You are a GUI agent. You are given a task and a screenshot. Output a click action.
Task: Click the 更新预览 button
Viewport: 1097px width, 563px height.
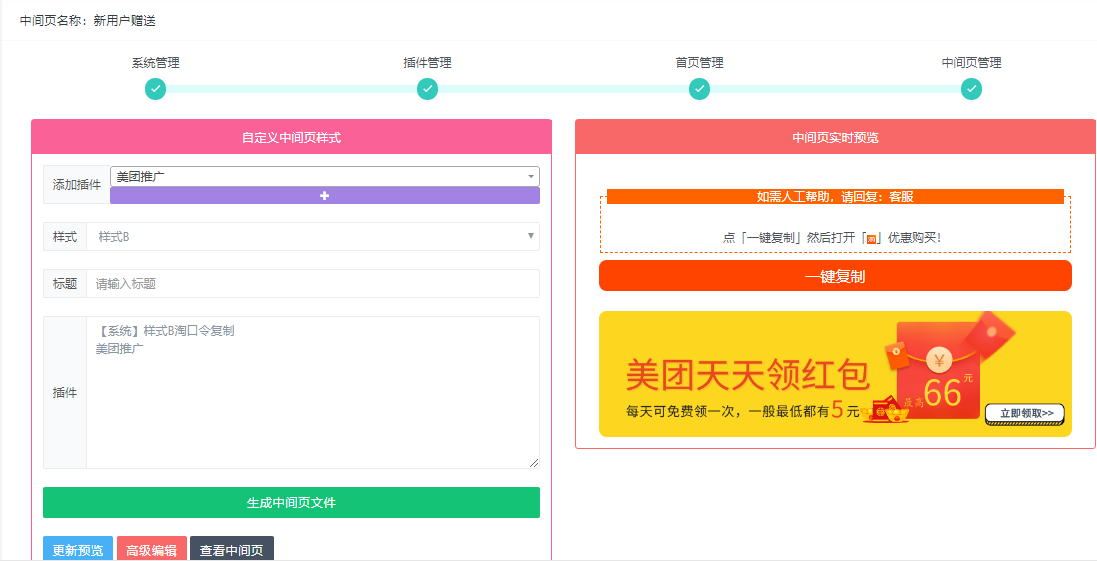pyautogui.click(x=78, y=550)
